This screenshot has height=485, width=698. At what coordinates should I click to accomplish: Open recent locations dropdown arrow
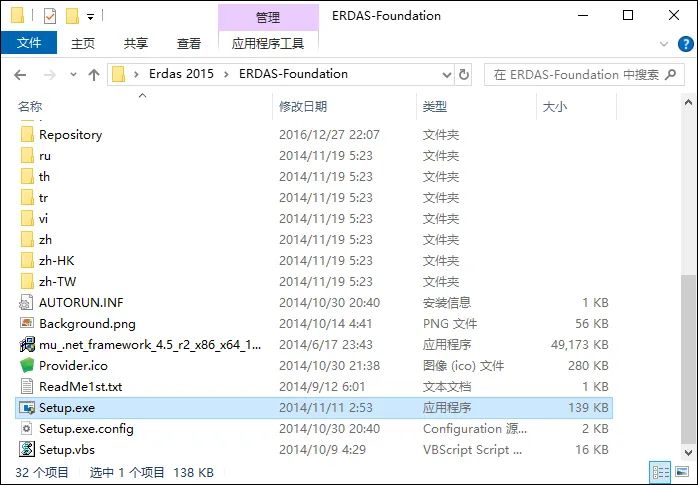(x=73, y=74)
